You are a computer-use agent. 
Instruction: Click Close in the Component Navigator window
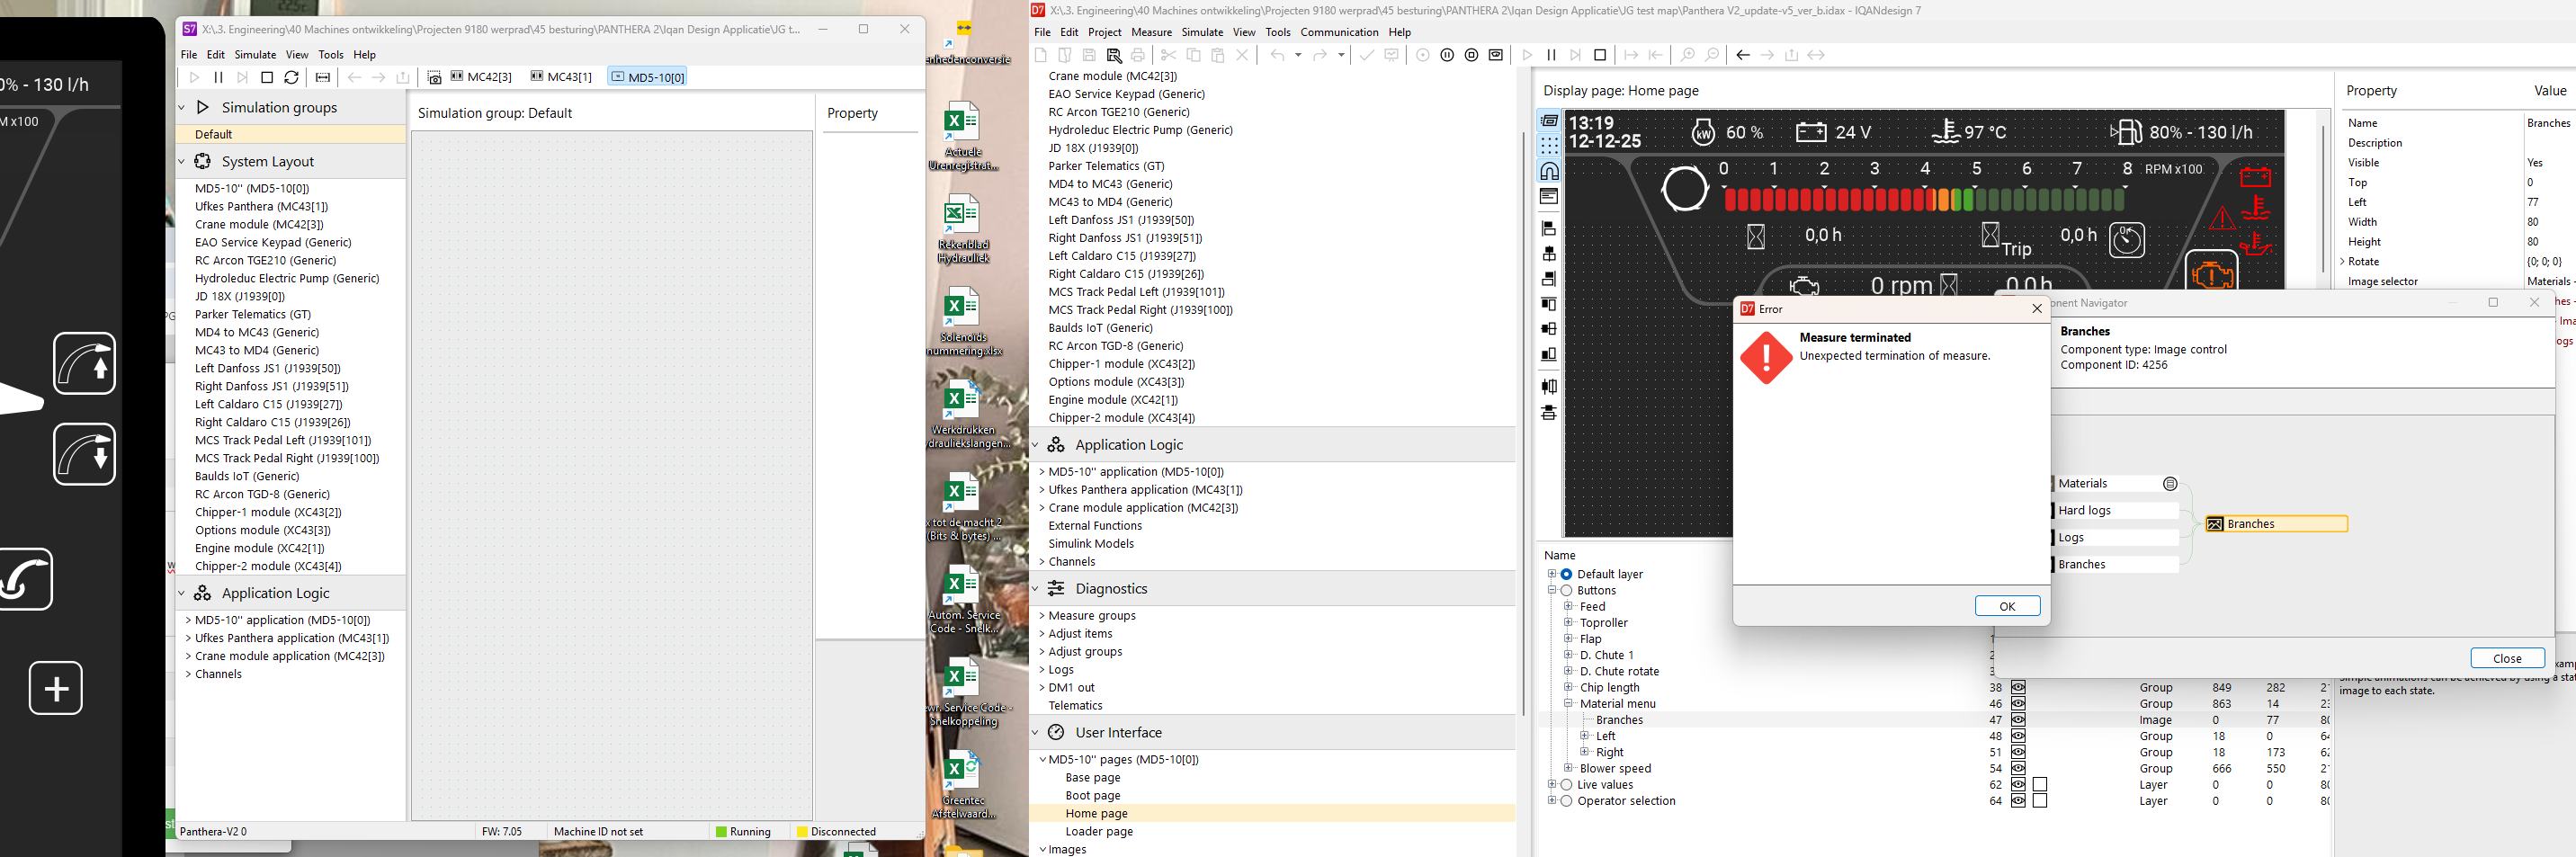click(x=2506, y=658)
